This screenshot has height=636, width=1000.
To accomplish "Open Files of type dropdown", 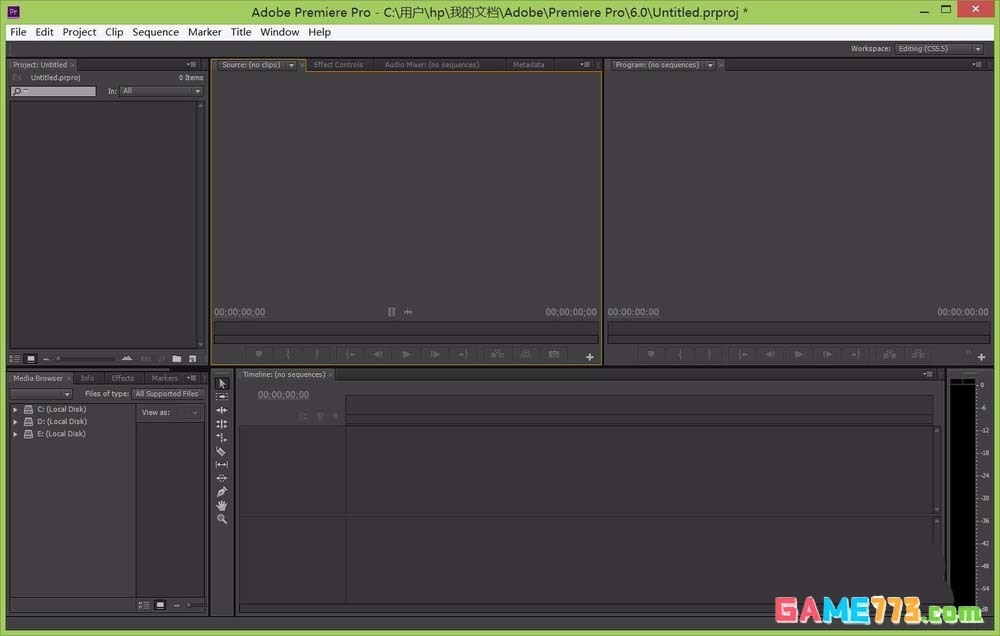I will [168, 394].
